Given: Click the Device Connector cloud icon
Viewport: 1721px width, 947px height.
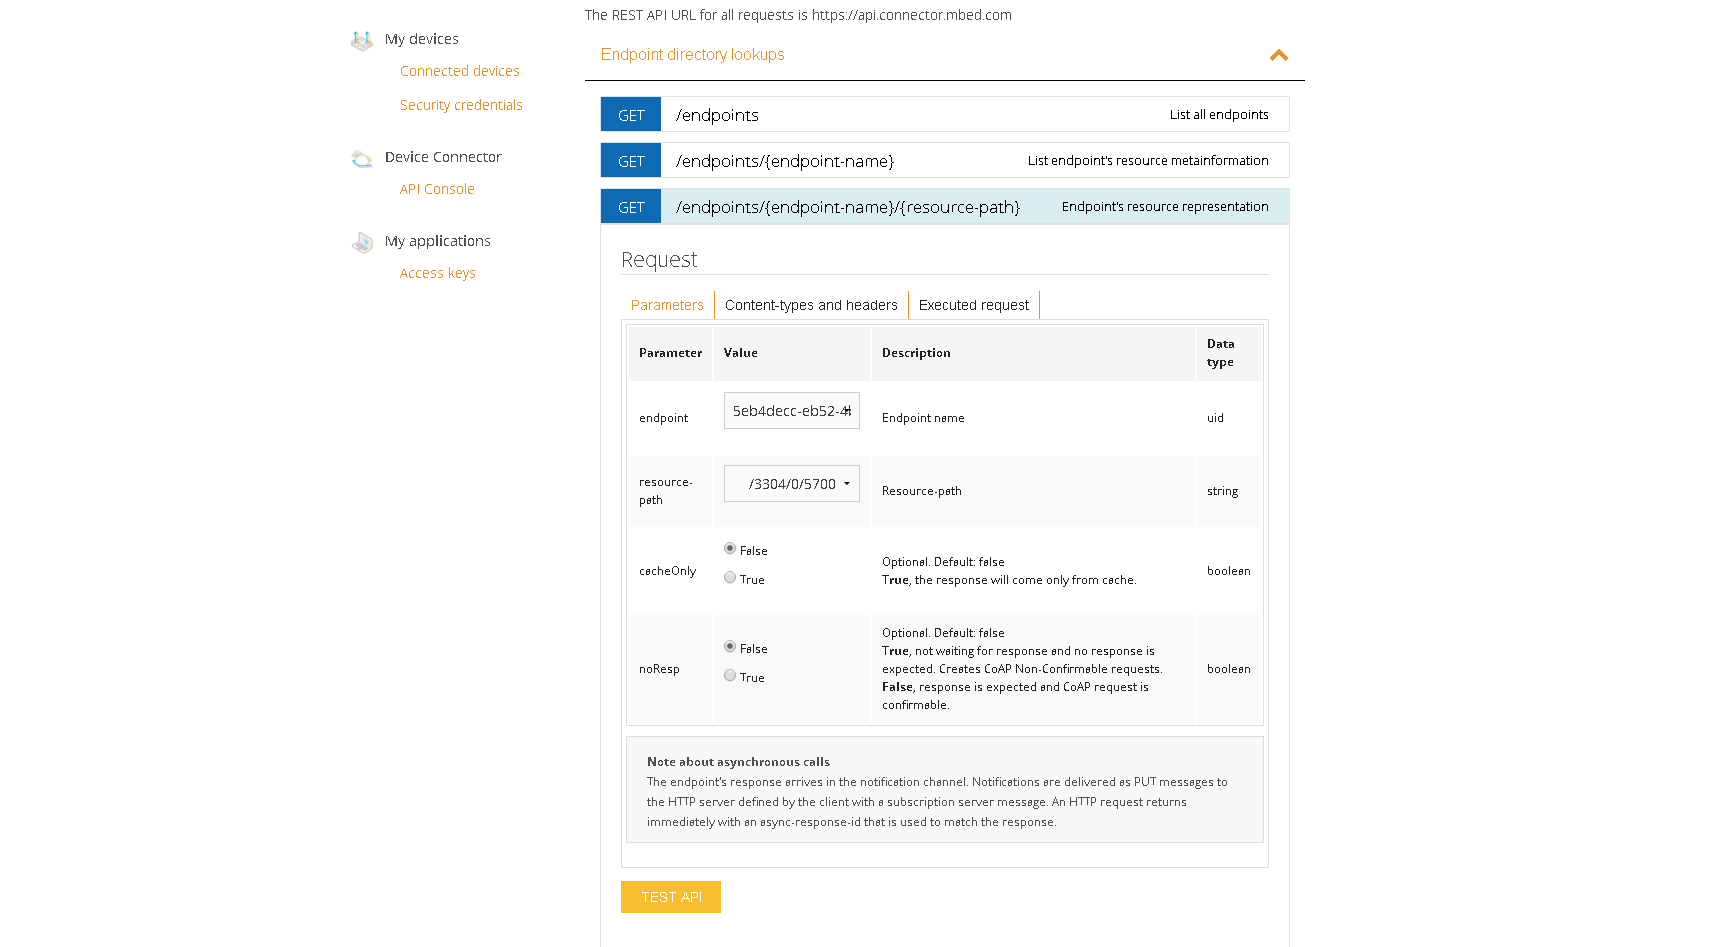Looking at the screenshot, I should pos(362,158).
